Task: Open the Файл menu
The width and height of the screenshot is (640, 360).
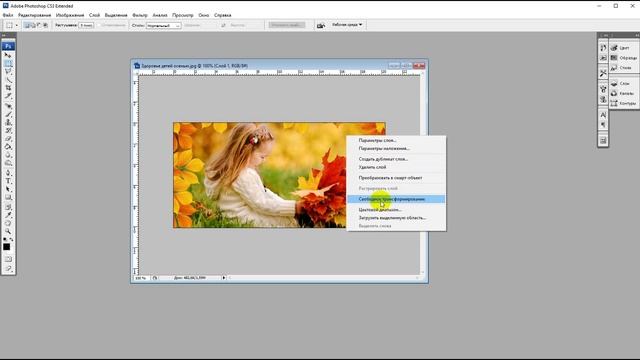Action: click(8, 15)
